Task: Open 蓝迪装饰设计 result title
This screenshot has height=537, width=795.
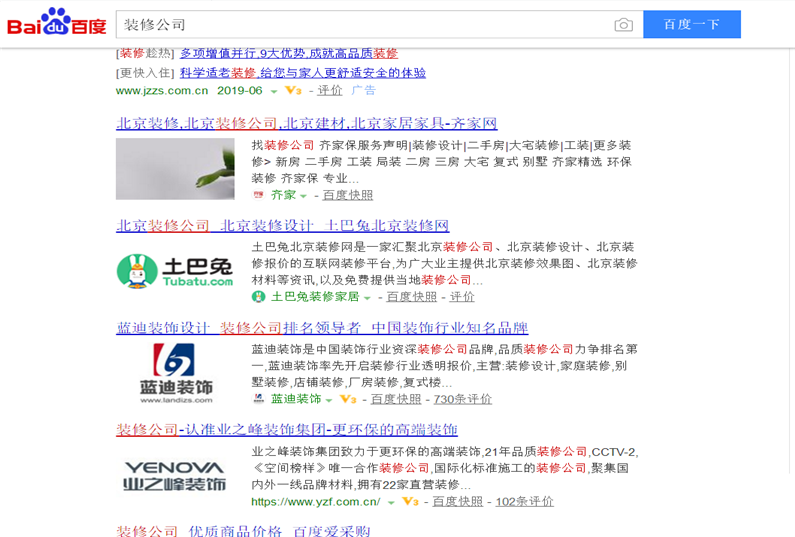Action: click(x=322, y=328)
